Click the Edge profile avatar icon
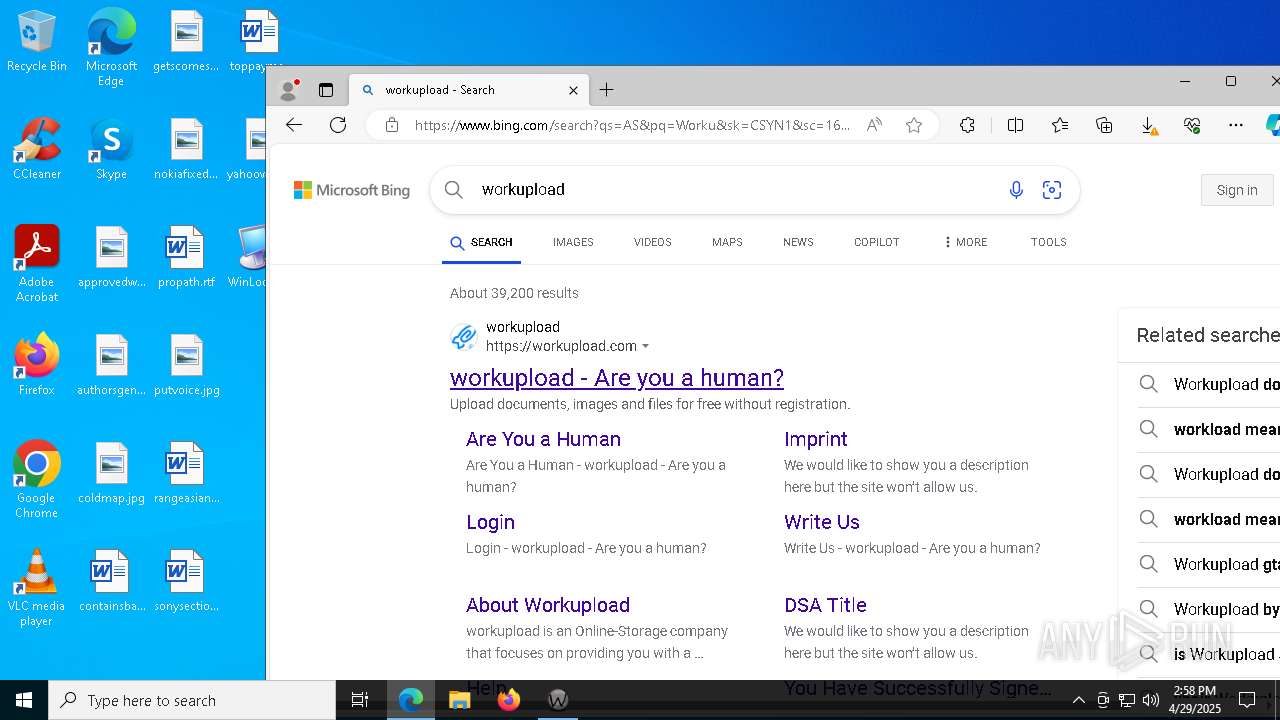Viewport: 1280px width, 720px height. (289, 90)
